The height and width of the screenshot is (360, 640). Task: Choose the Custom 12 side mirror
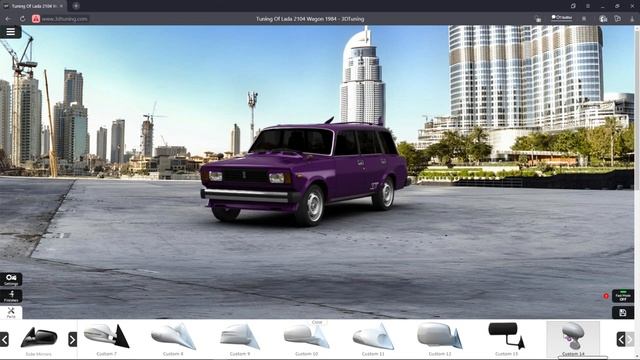(x=440, y=339)
